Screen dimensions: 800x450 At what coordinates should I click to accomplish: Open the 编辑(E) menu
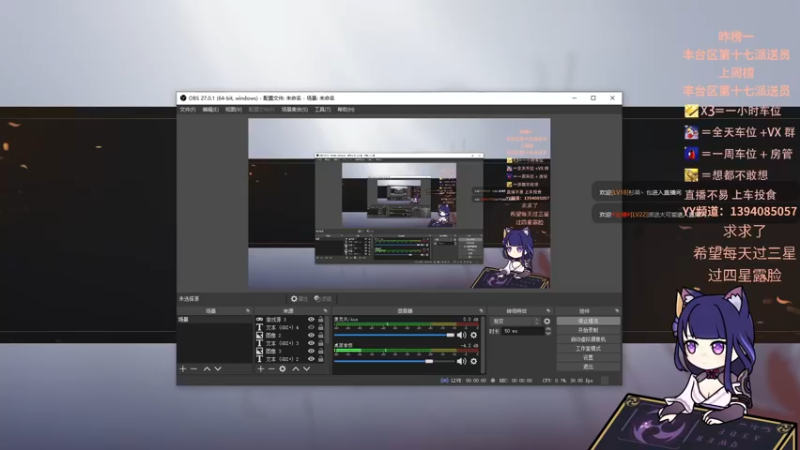210,110
